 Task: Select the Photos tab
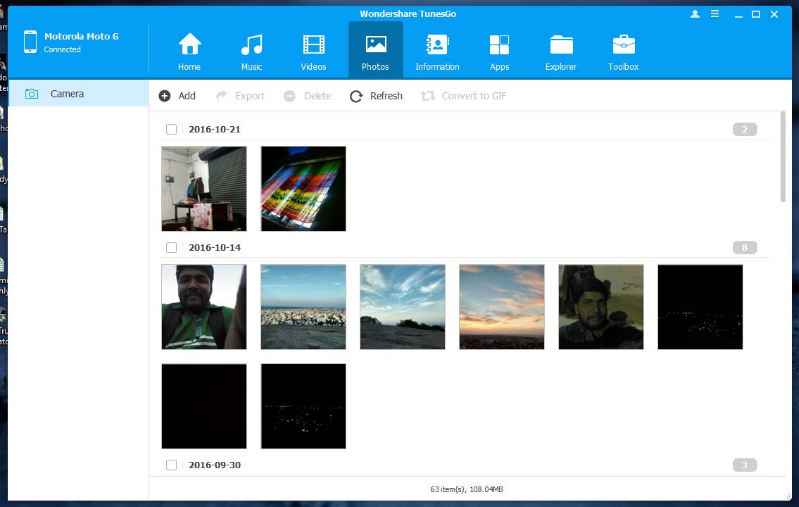[376, 50]
